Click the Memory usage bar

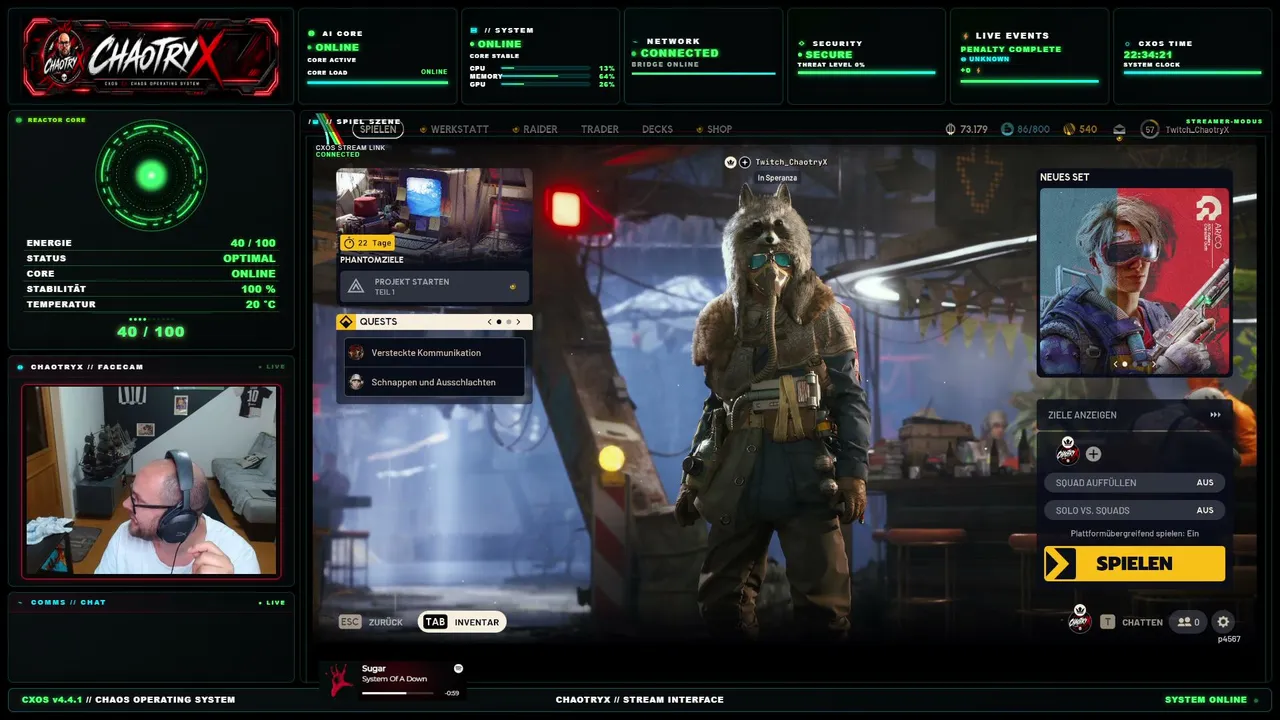click(x=545, y=77)
